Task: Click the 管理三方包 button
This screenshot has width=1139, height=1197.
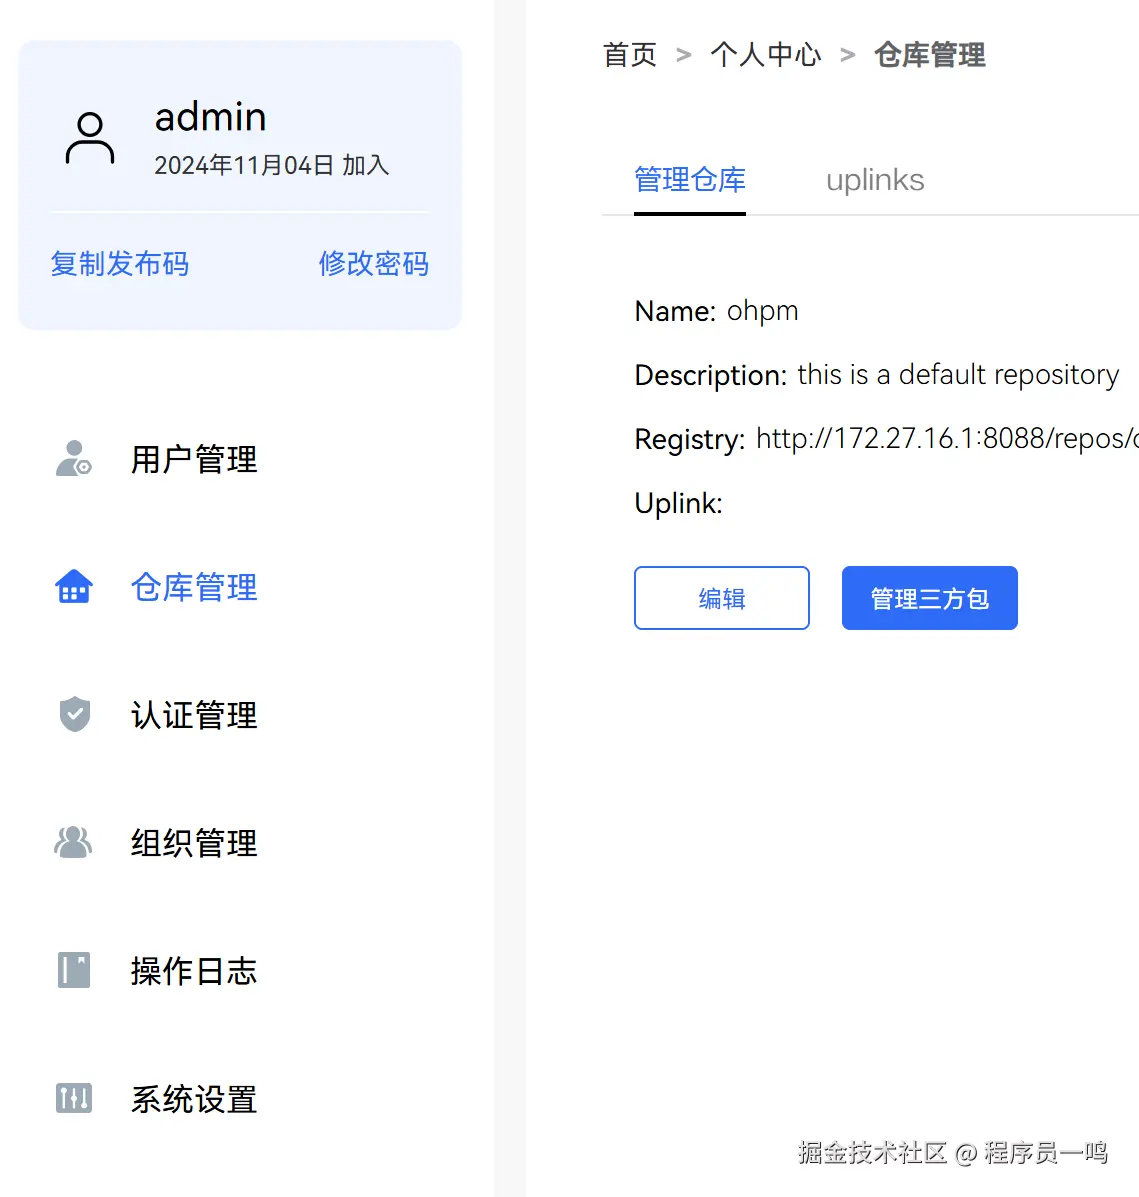Action: (x=929, y=598)
